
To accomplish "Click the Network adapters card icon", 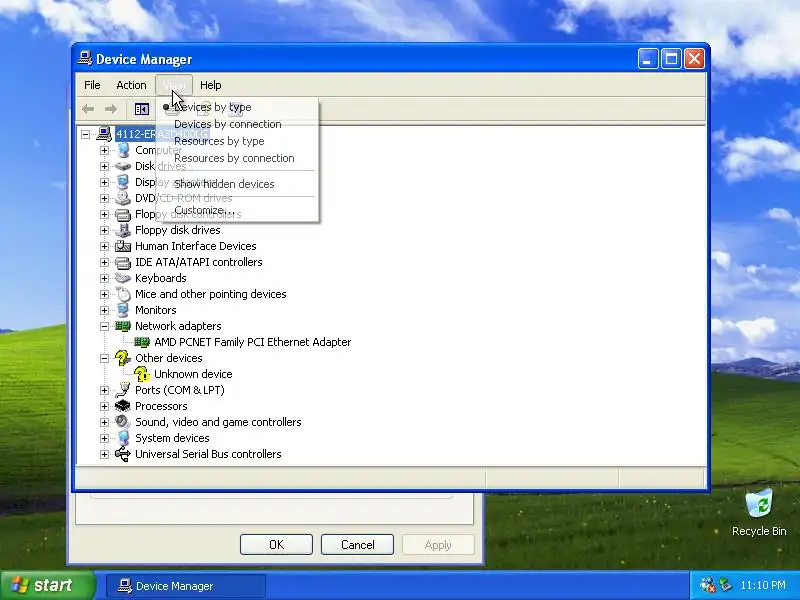I will click(123, 326).
